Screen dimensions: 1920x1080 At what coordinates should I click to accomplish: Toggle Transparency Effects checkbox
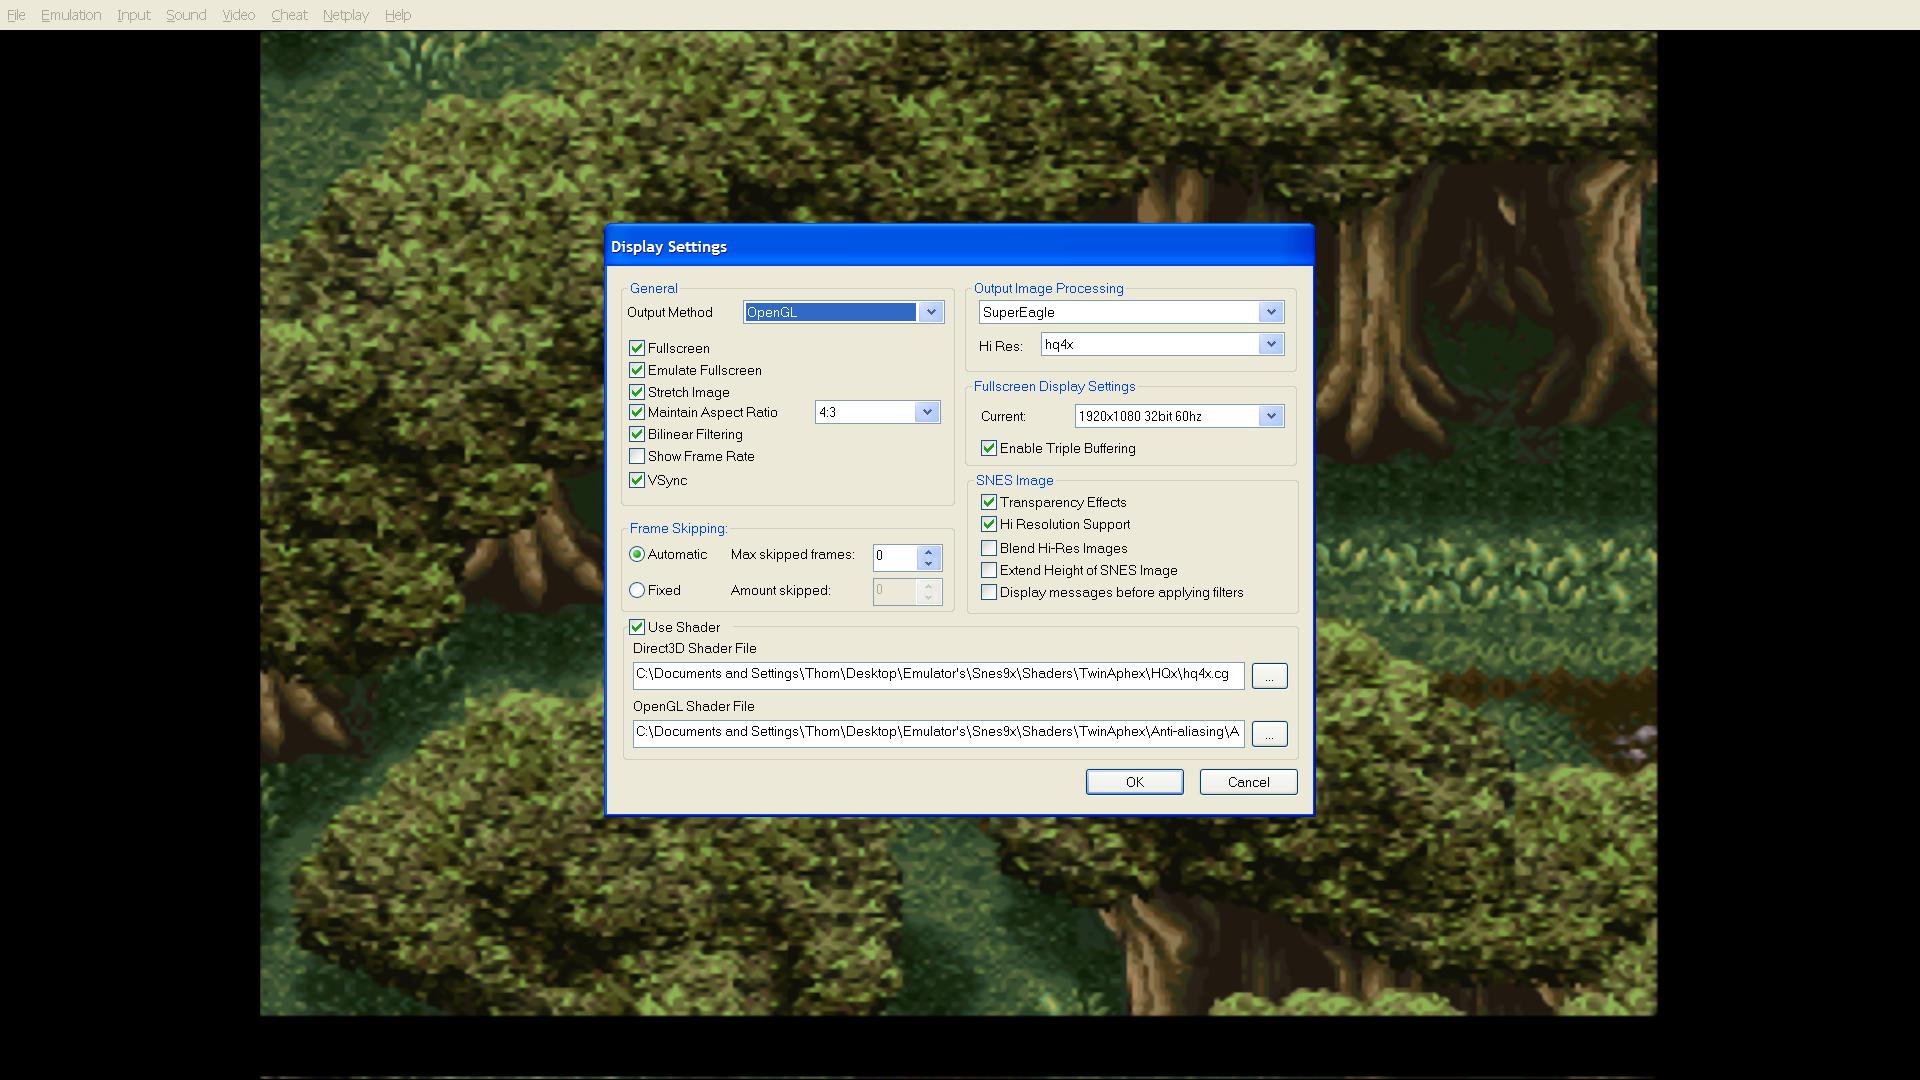coord(989,502)
